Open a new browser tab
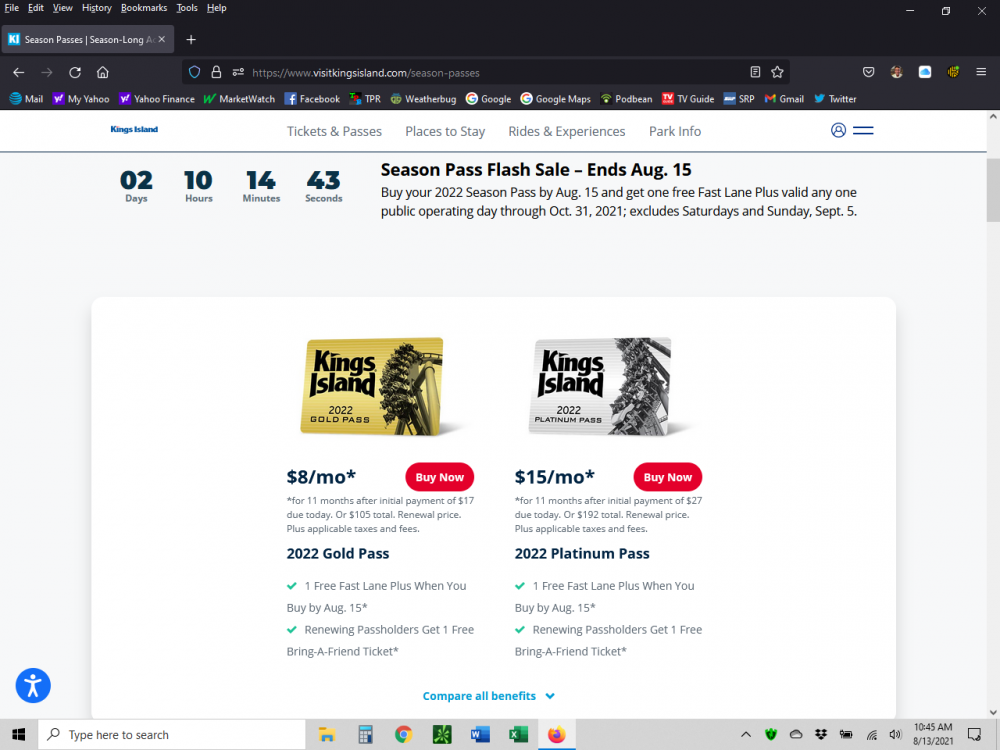 pyautogui.click(x=191, y=40)
